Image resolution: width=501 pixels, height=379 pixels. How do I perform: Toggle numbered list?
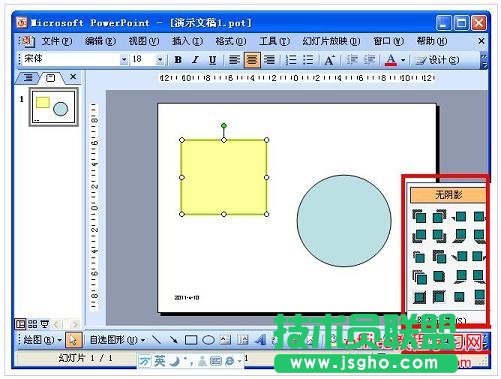(291, 60)
